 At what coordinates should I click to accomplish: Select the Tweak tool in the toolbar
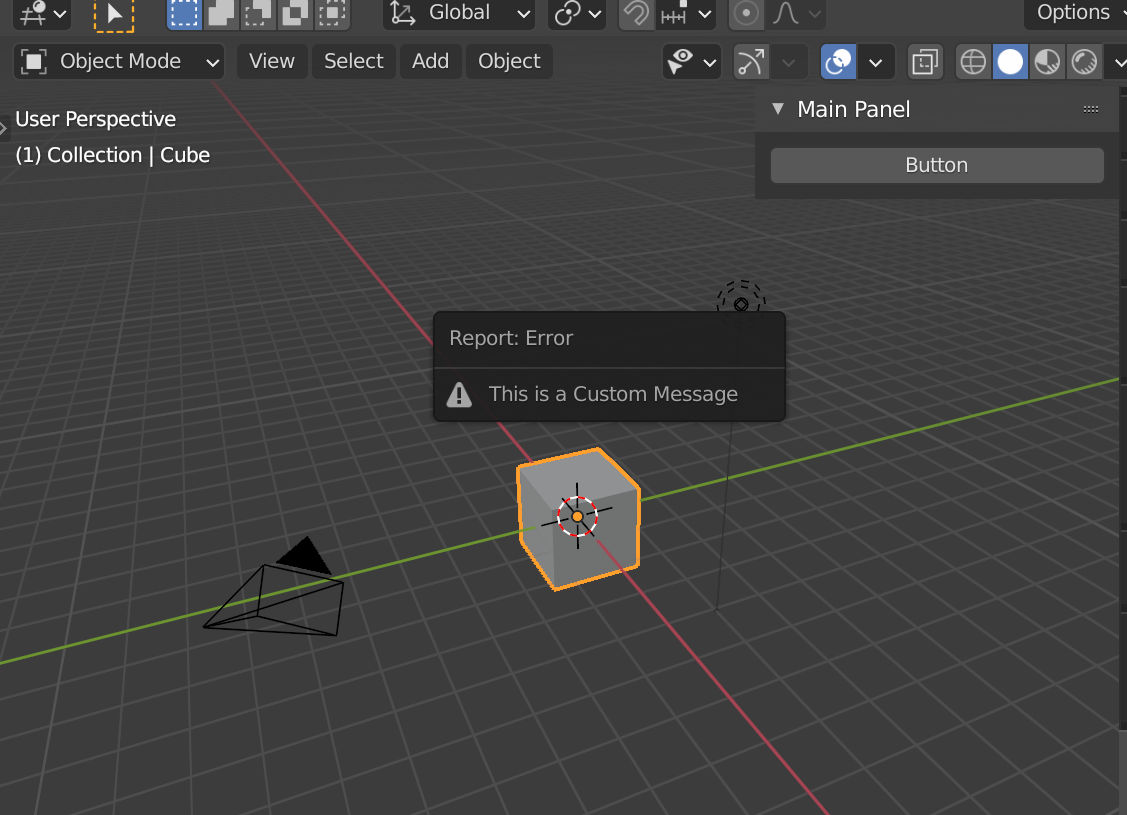[115, 14]
